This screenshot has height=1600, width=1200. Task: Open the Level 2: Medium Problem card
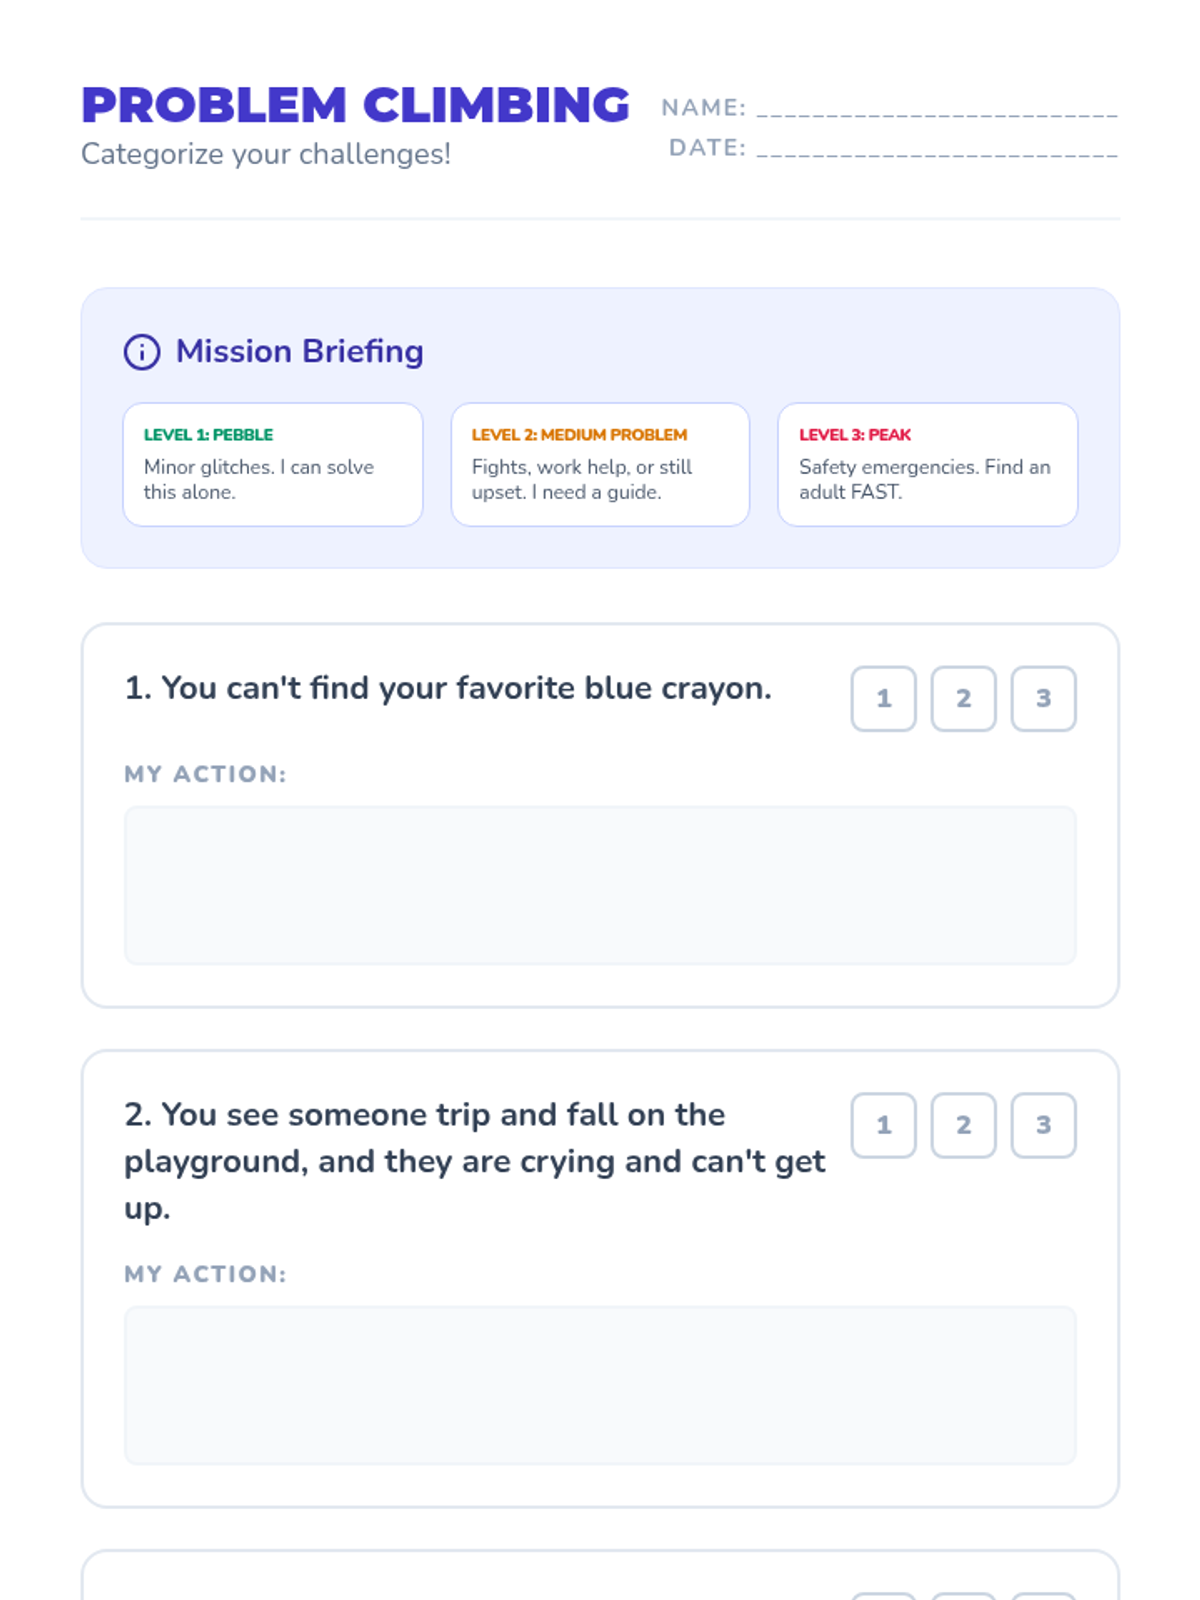click(600, 465)
